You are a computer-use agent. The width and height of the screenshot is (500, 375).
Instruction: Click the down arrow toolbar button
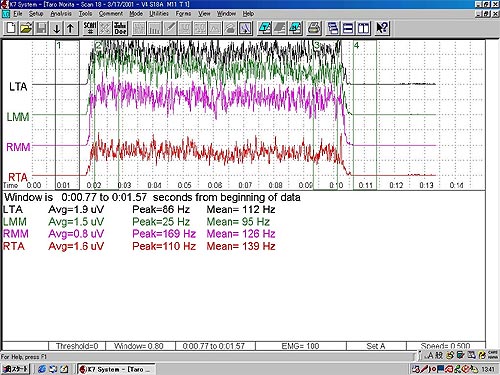pyautogui.click(x=57, y=28)
